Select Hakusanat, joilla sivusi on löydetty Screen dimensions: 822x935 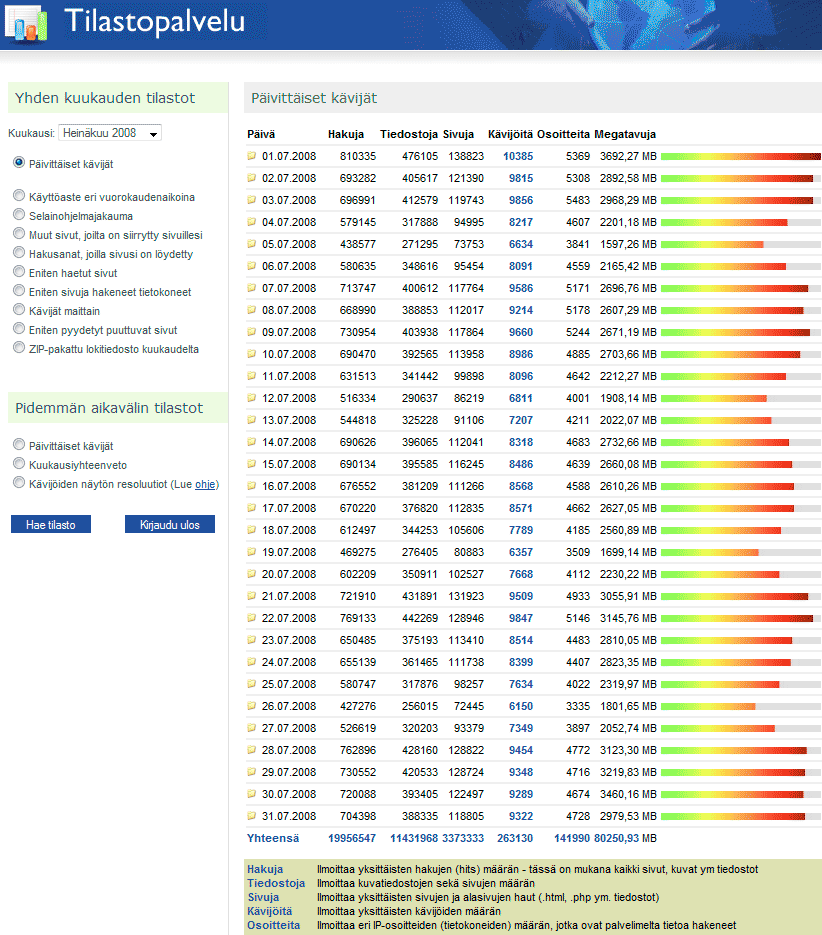pyautogui.click(x=19, y=252)
